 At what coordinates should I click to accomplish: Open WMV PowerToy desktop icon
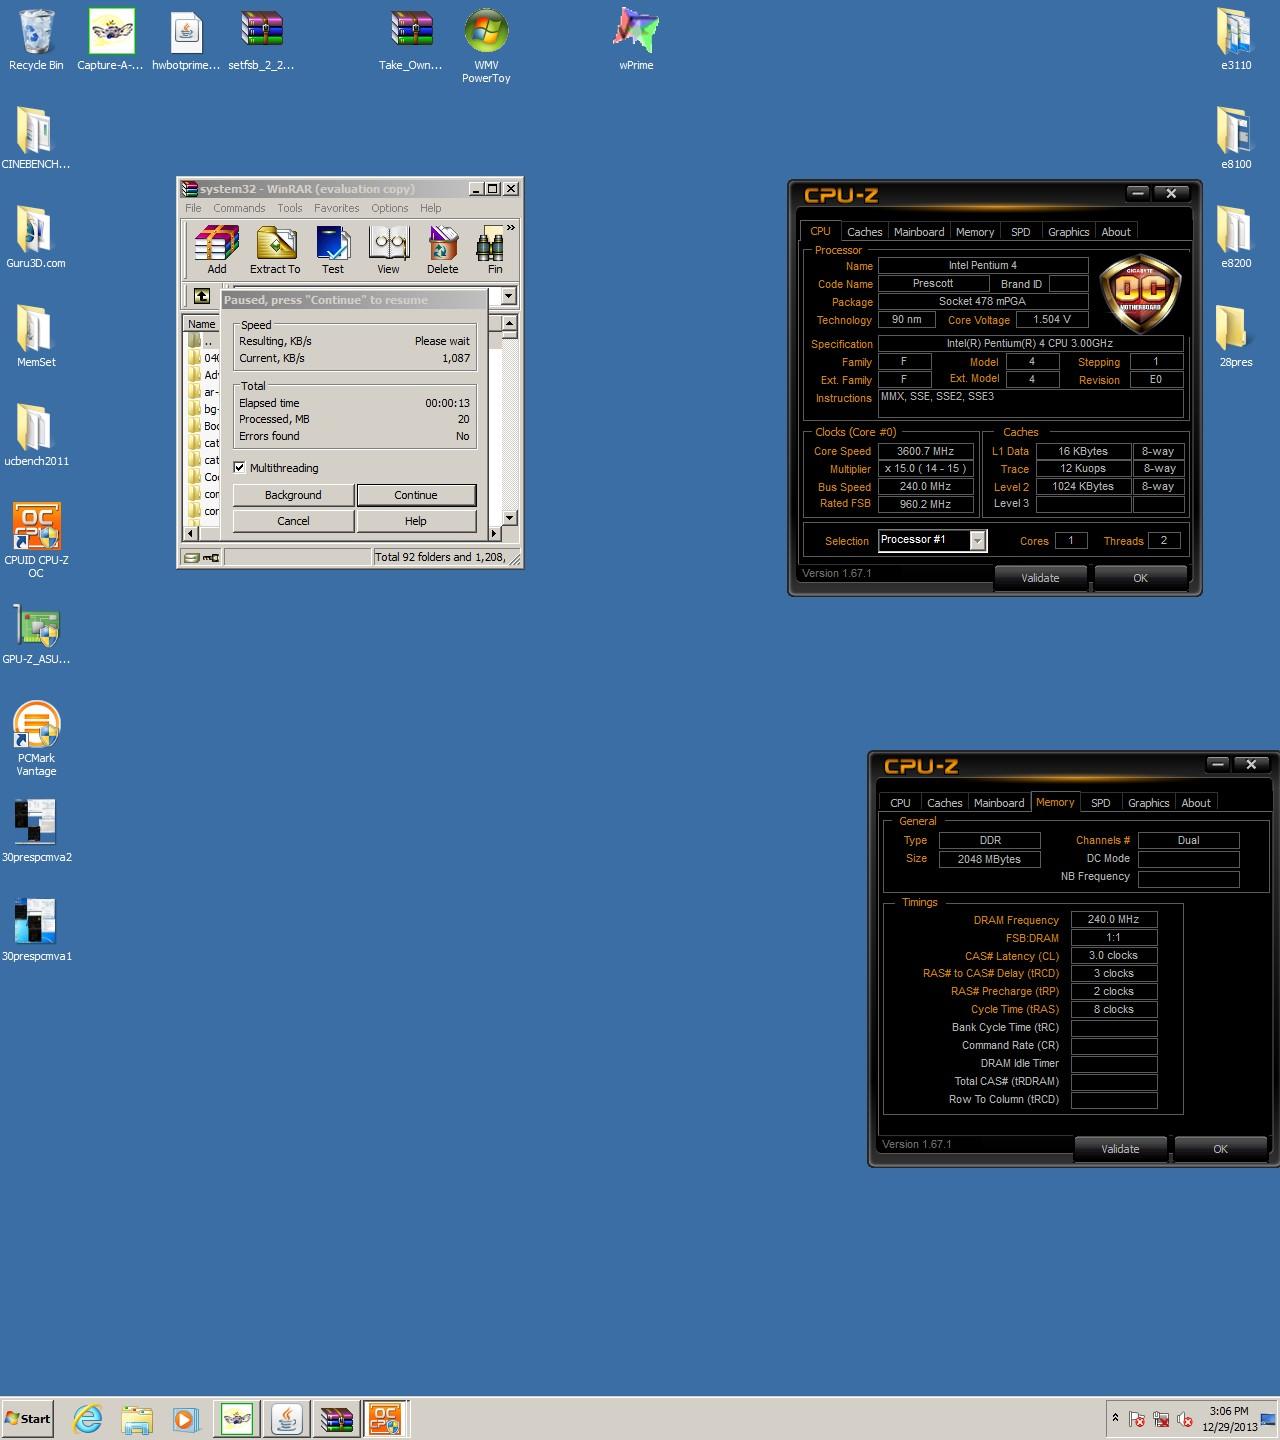486,46
